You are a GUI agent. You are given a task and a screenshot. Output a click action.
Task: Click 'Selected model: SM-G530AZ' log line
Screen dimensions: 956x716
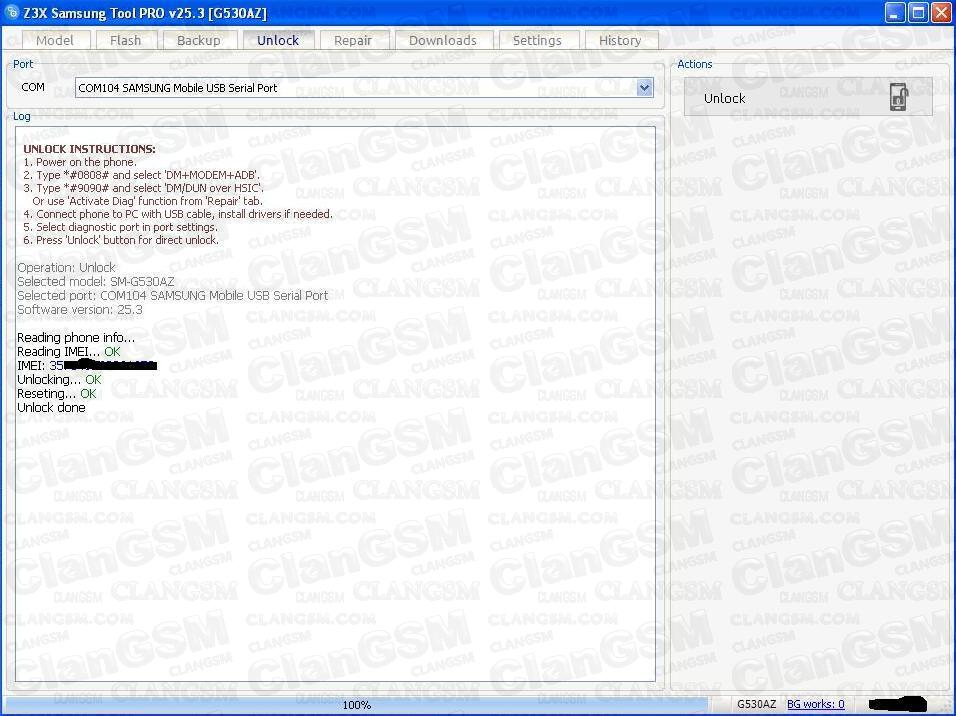(x=96, y=282)
